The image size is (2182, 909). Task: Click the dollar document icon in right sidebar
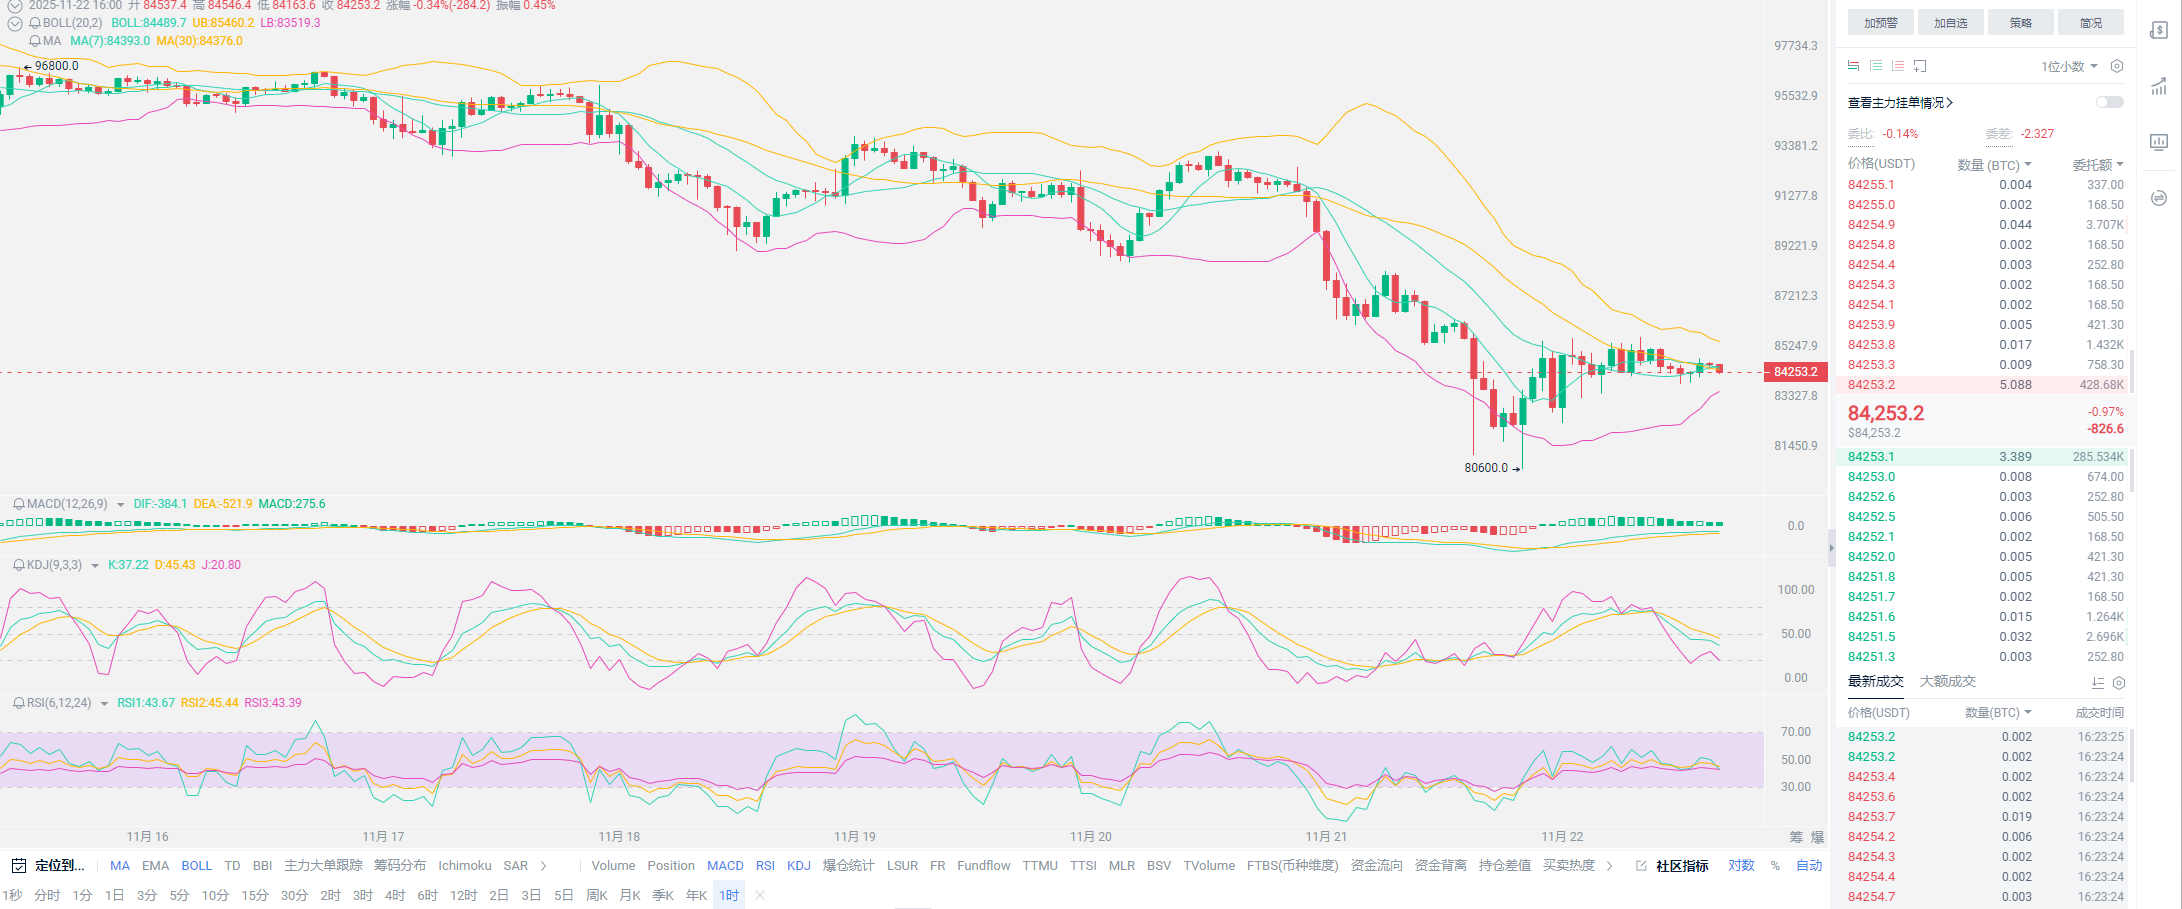[2159, 31]
